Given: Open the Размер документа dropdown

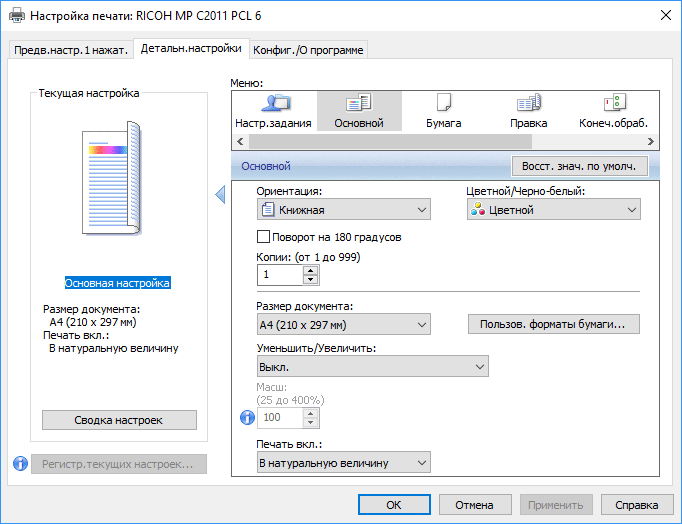Looking at the screenshot, I should pyautogui.click(x=344, y=324).
